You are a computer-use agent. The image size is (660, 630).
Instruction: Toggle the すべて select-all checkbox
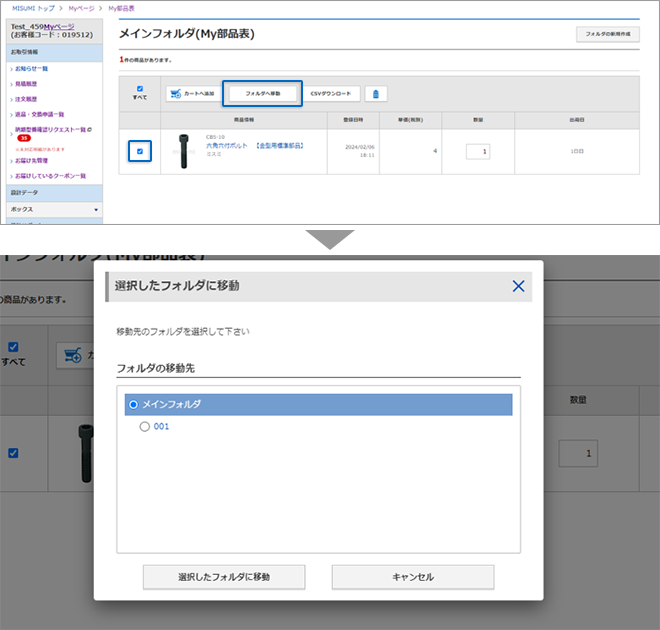[x=140, y=89]
